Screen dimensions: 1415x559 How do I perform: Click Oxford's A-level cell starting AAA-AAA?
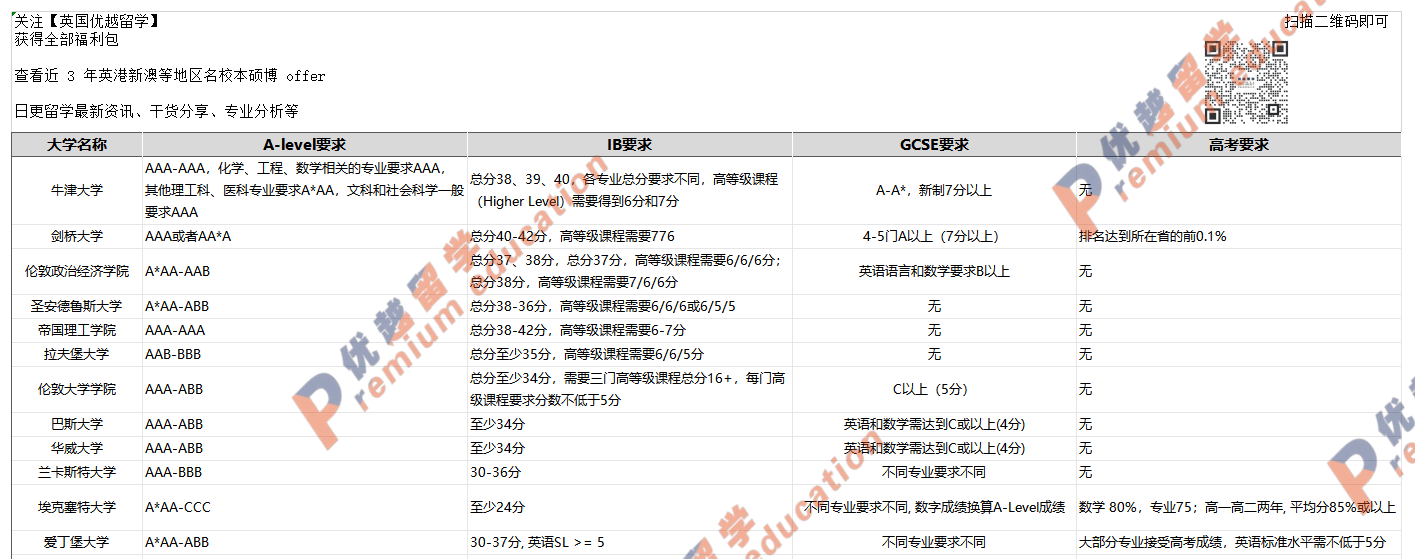(305, 190)
